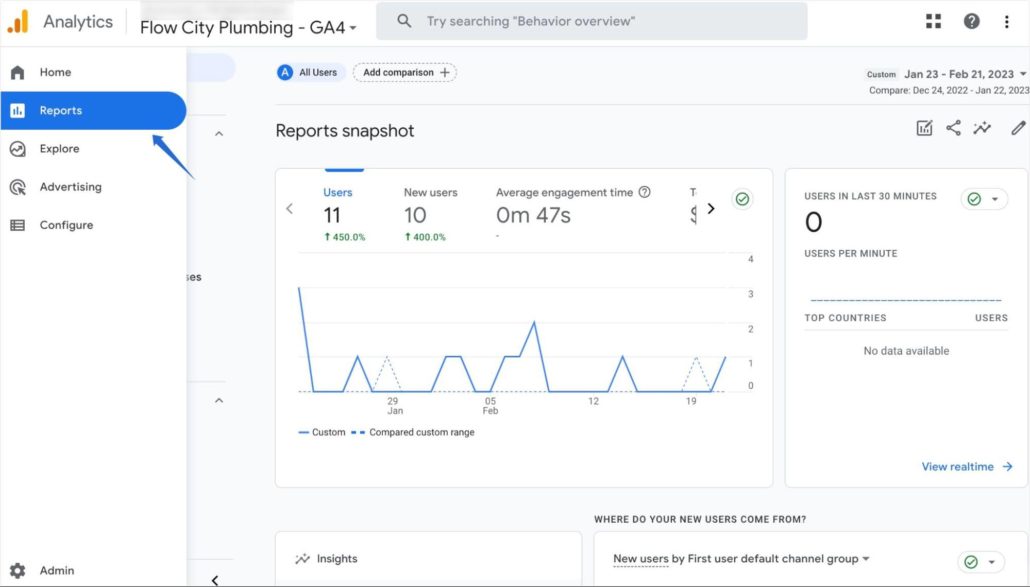Select the Users metric tab
The width and height of the screenshot is (1030, 587).
click(344, 215)
